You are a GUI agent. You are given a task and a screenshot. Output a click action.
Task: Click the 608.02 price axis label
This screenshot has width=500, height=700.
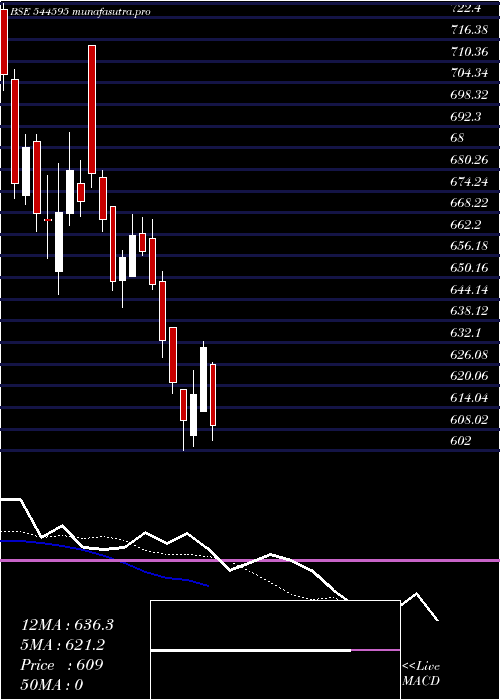click(470, 420)
